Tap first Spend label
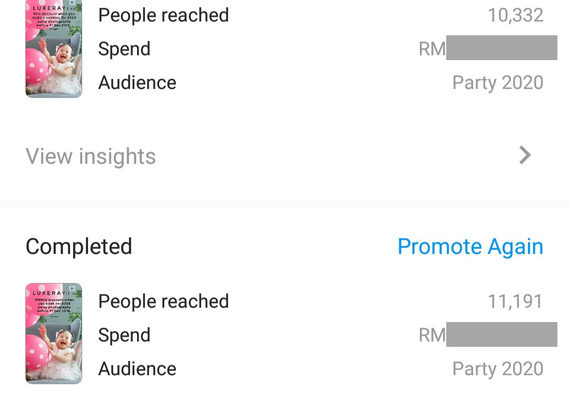This screenshot has height=399, width=569. pyautogui.click(x=124, y=49)
